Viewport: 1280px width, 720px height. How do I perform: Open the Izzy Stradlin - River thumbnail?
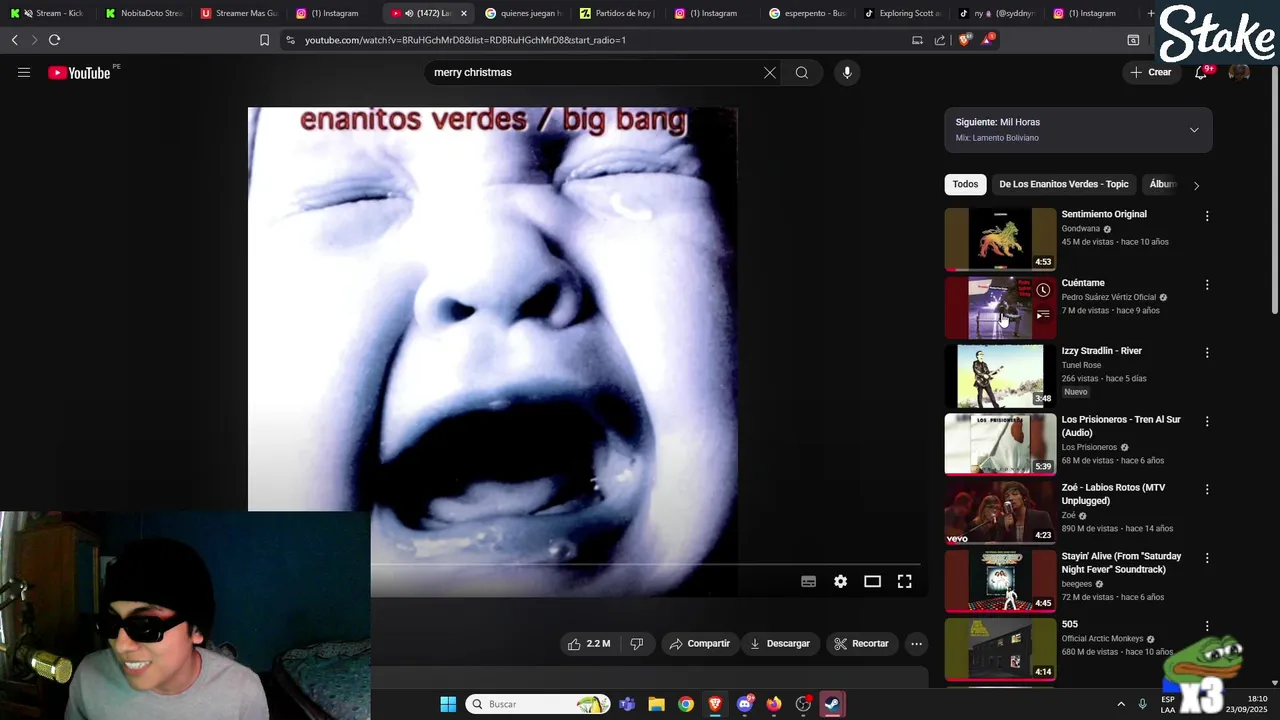[1000, 376]
